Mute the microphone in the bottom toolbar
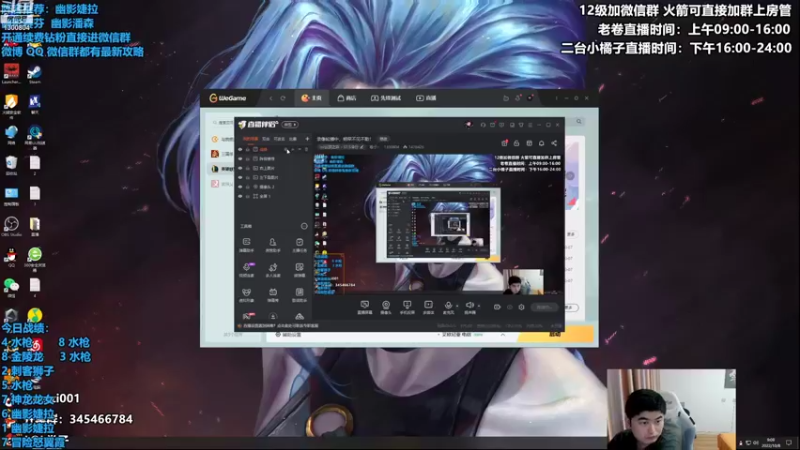This screenshot has height=450, width=800. coord(448,307)
